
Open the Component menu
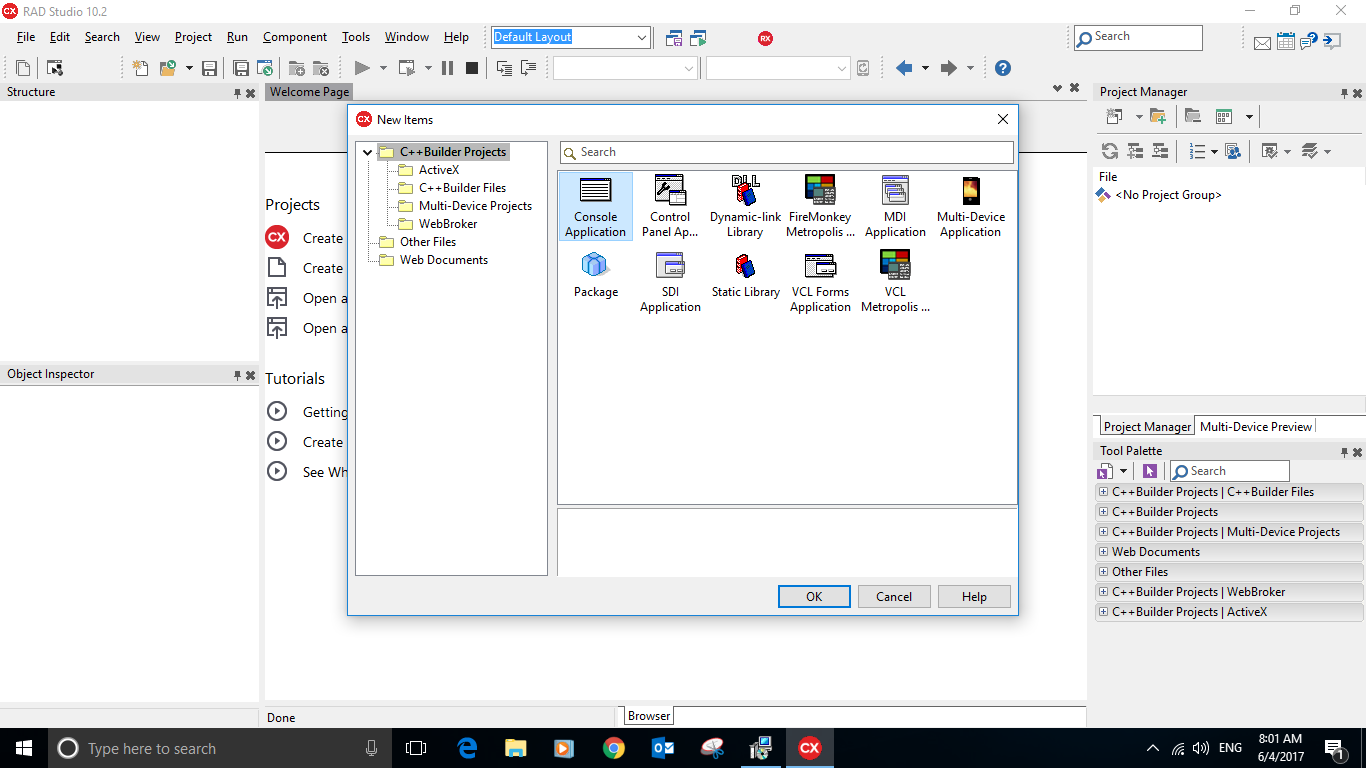coord(295,37)
